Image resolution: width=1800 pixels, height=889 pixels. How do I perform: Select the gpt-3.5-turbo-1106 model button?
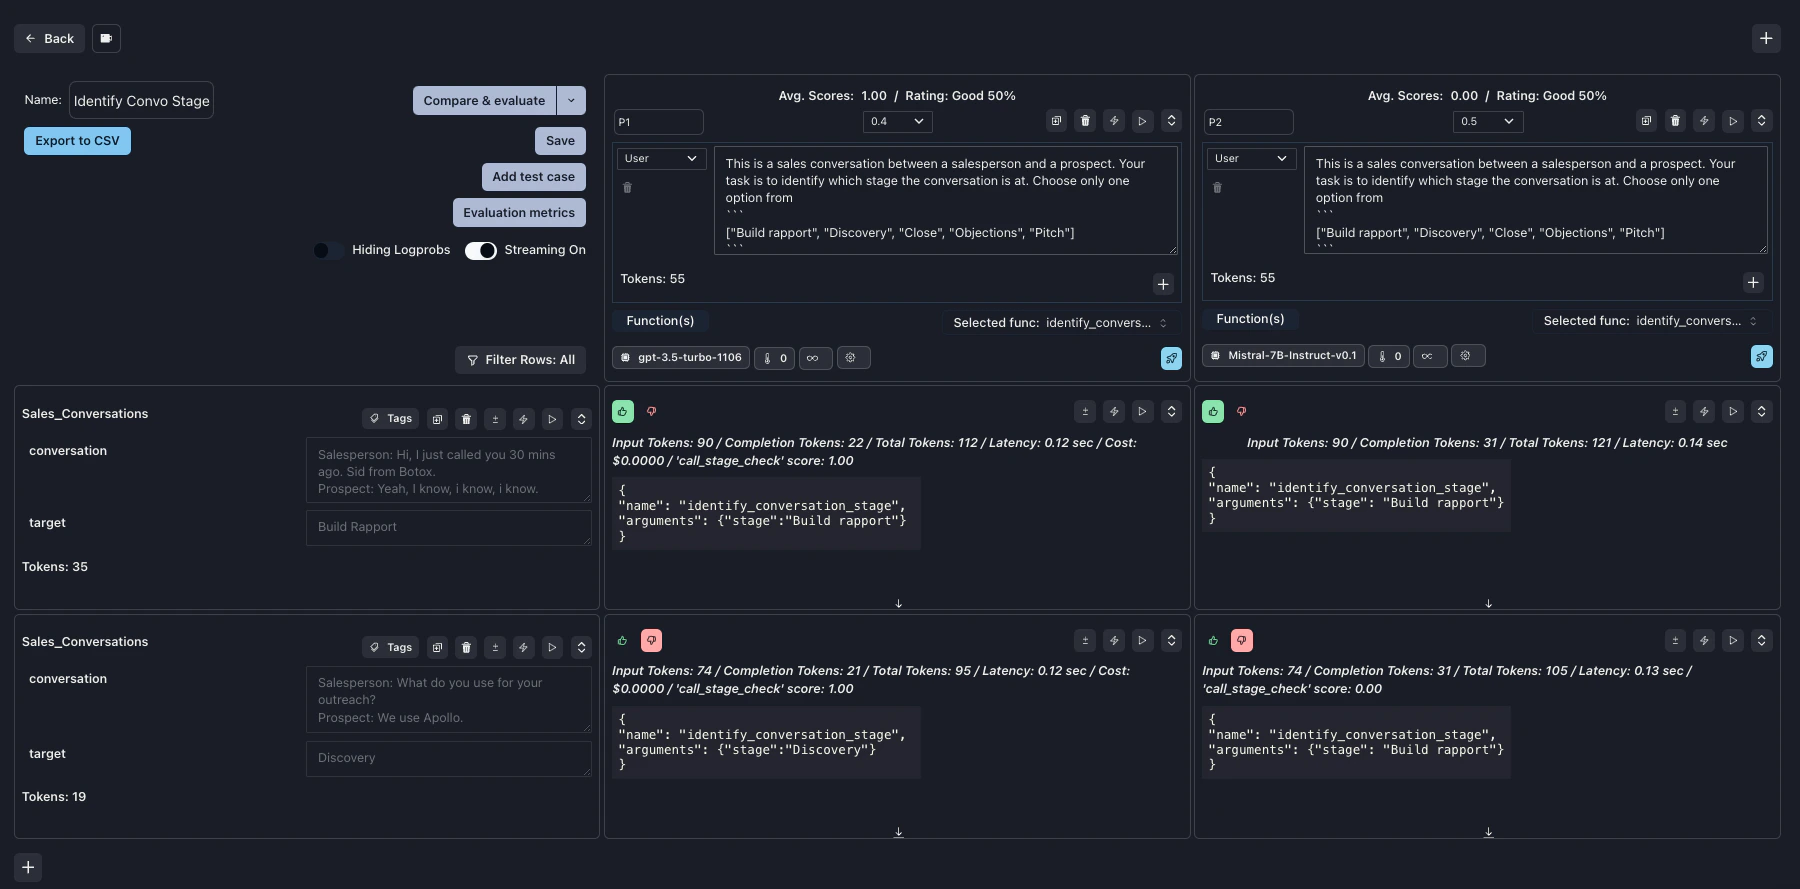coord(681,358)
